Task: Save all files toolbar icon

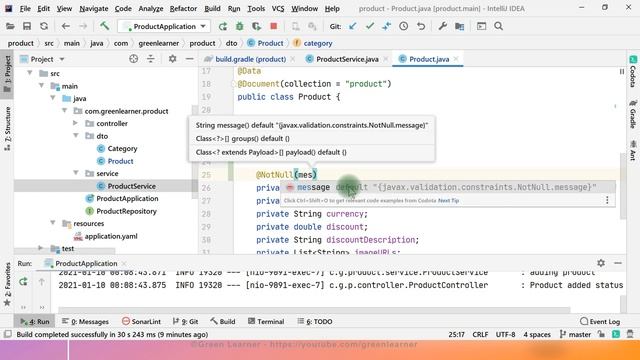Action: click(27, 27)
